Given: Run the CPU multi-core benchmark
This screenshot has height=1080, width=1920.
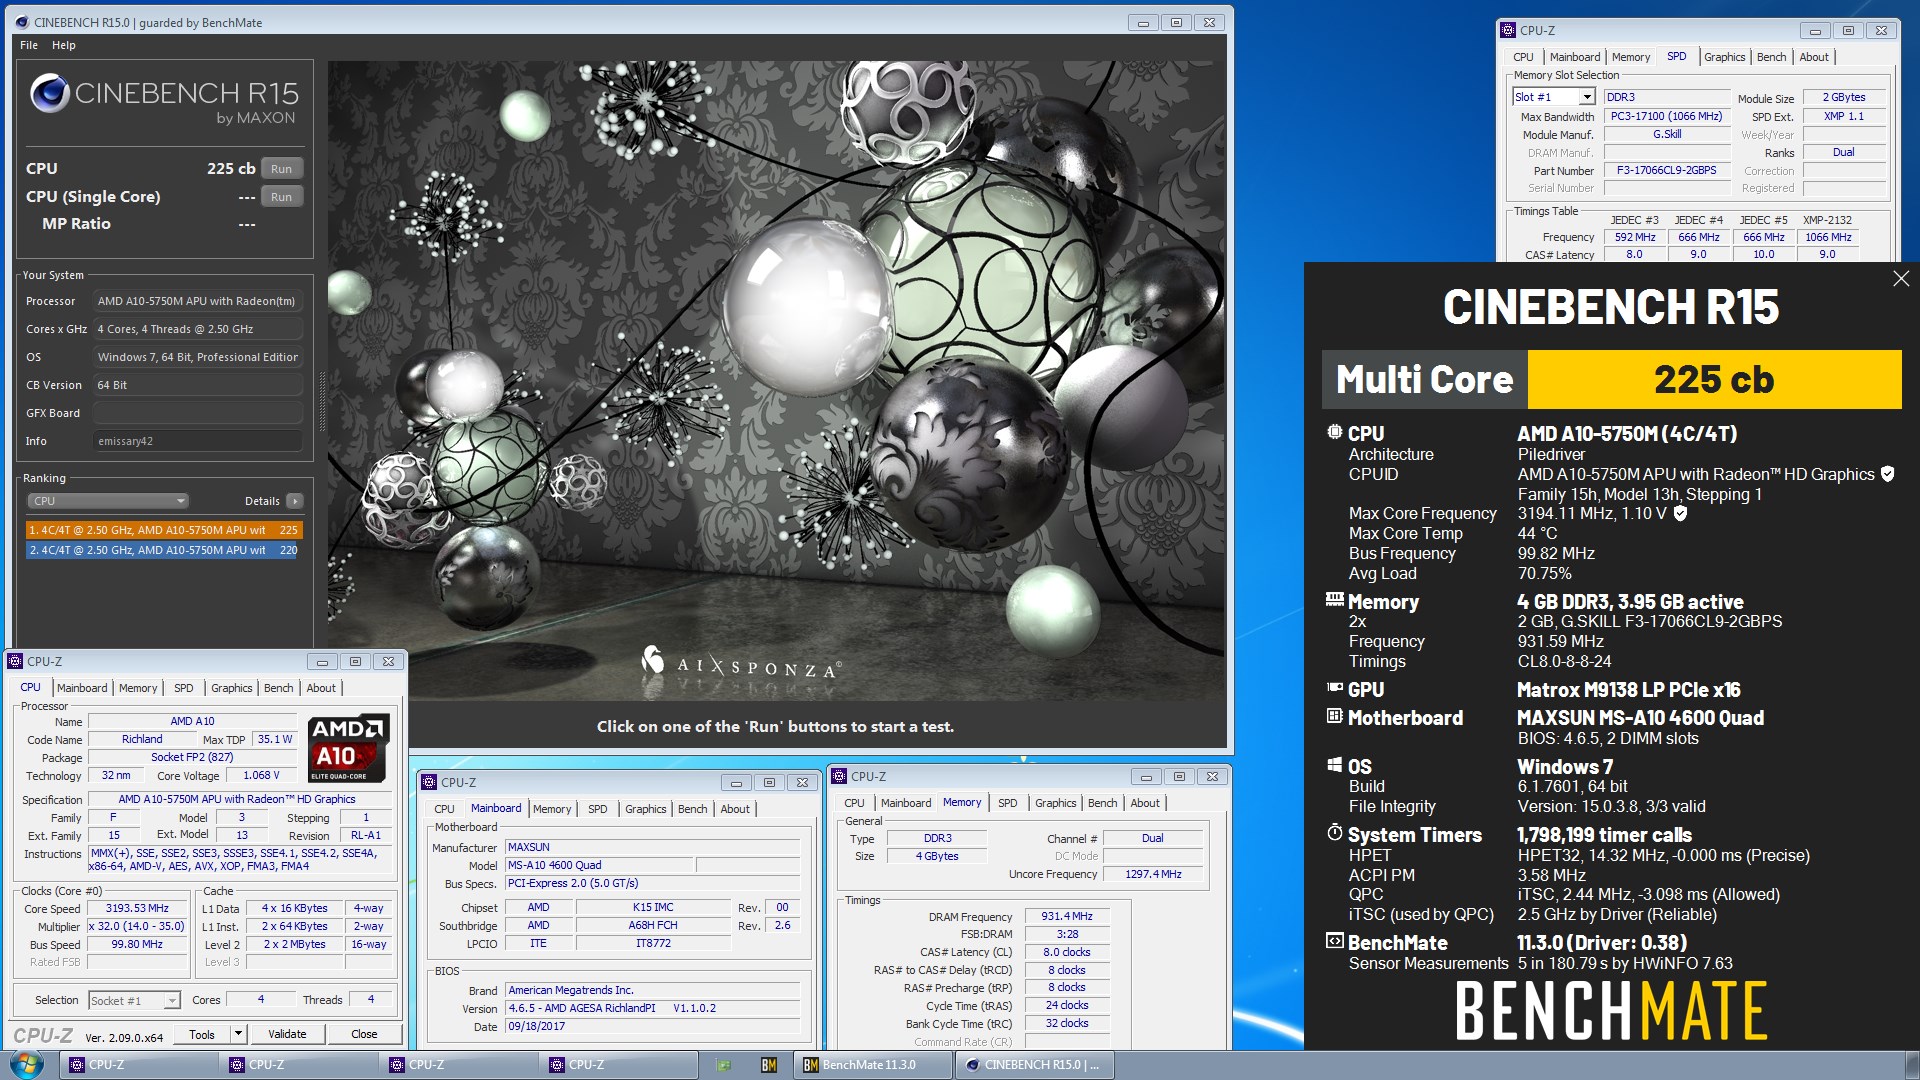Looking at the screenshot, I should [282, 169].
